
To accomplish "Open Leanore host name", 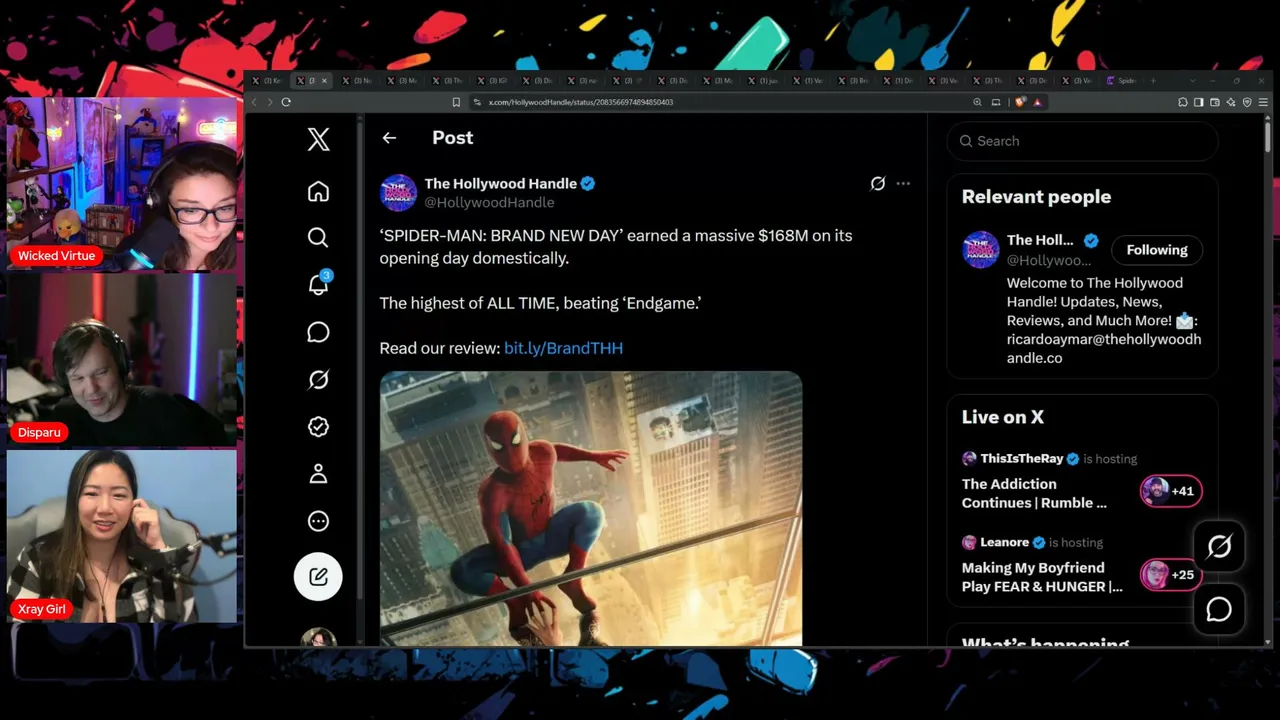I will coord(1004,542).
